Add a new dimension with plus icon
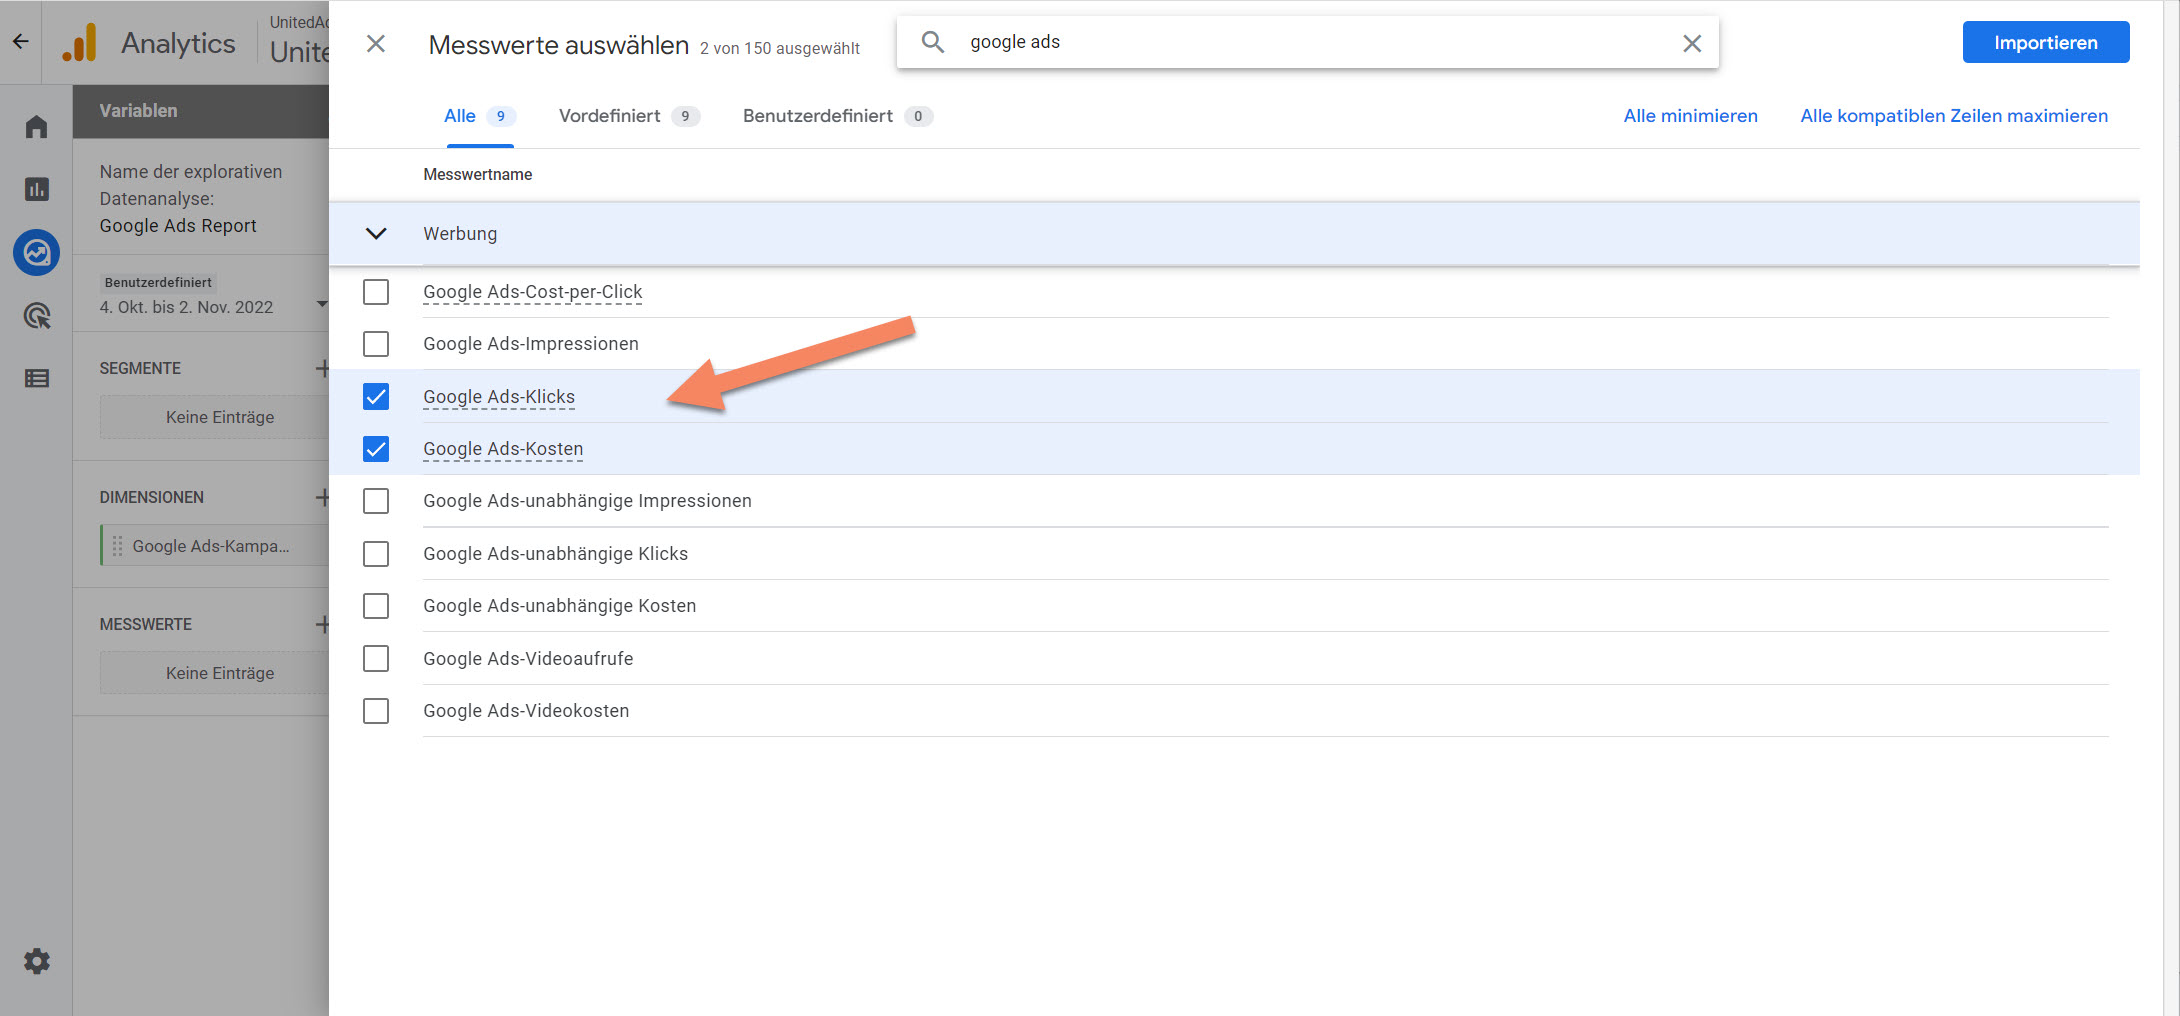The width and height of the screenshot is (2180, 1016). pos(322,497)
